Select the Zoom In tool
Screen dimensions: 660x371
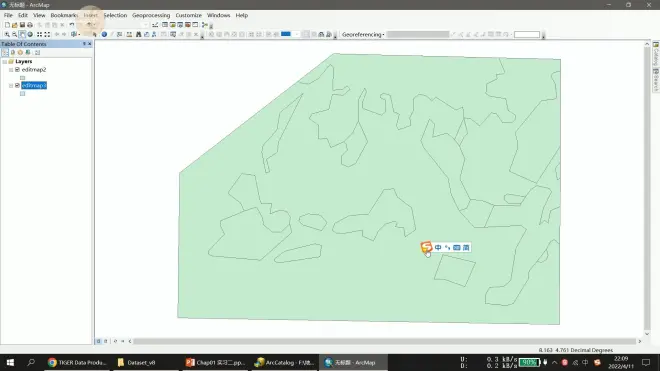(7, 35)
